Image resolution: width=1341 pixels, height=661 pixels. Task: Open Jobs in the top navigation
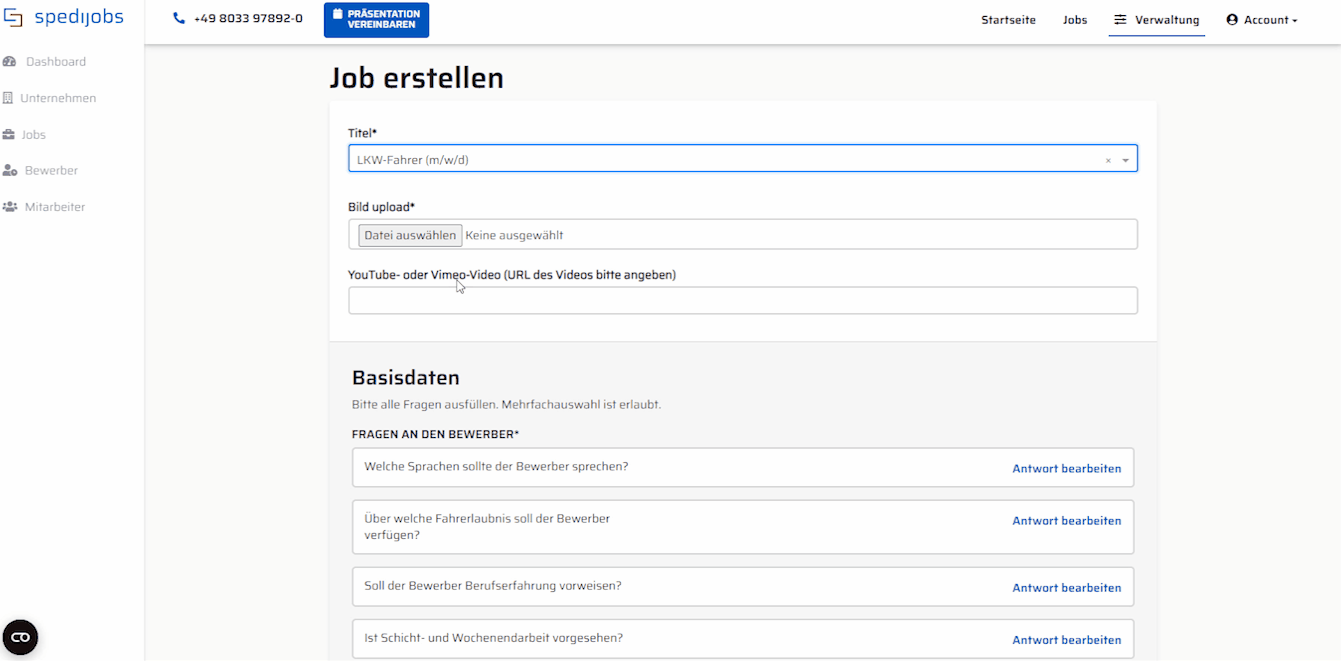(1075, 20)
